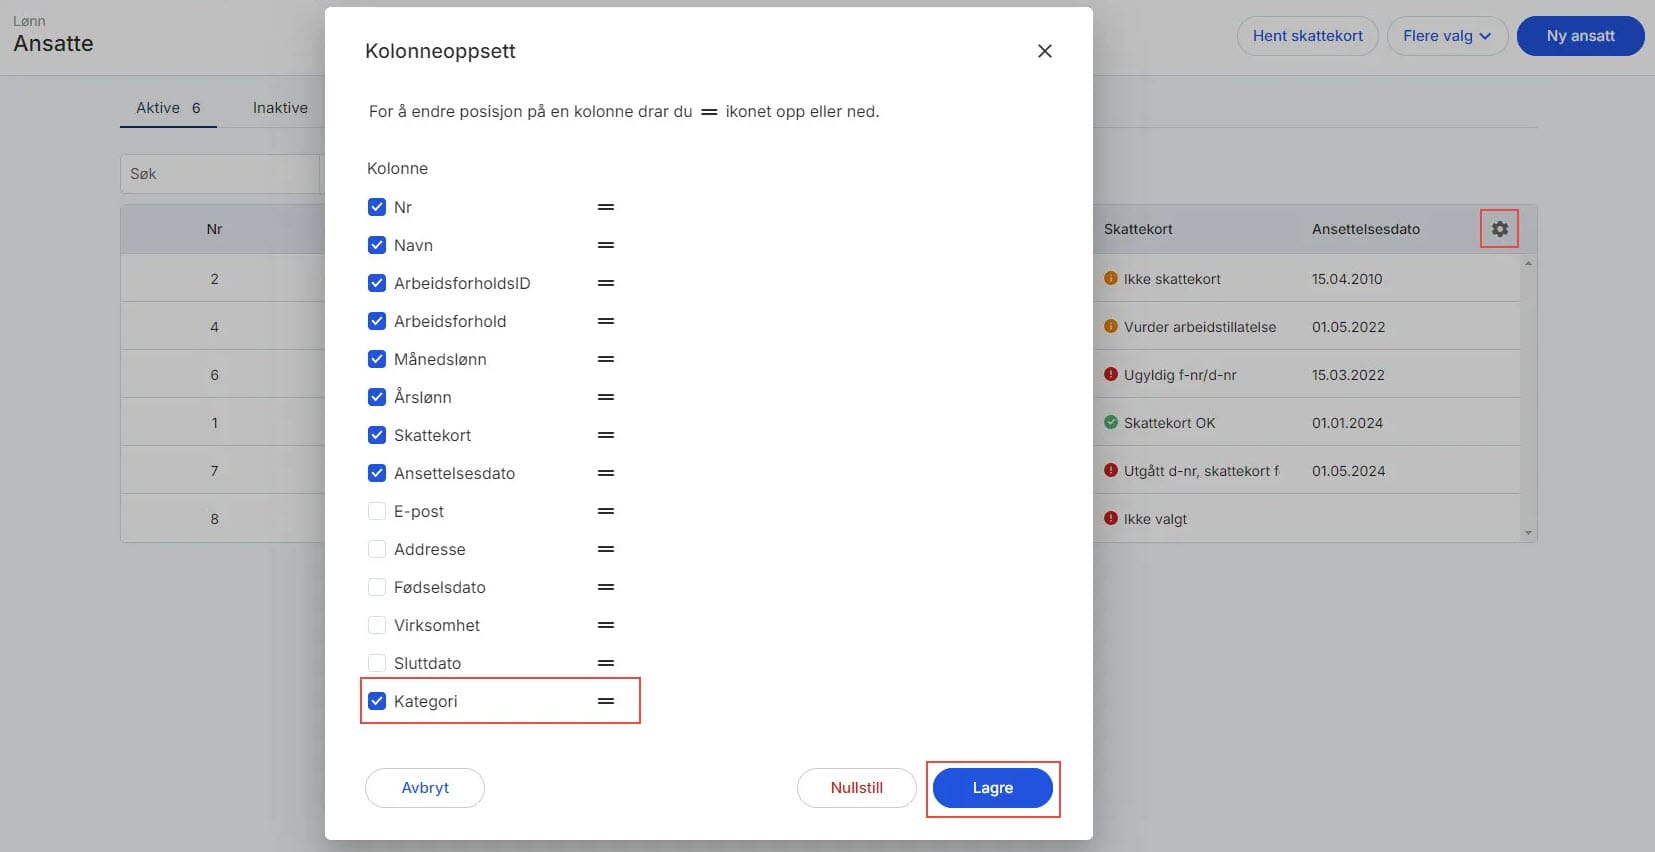Viewport: 1655px width, 852px height.
Task: Tick the Sluttdato column checkbox
Action: click(x=377, y=663)
